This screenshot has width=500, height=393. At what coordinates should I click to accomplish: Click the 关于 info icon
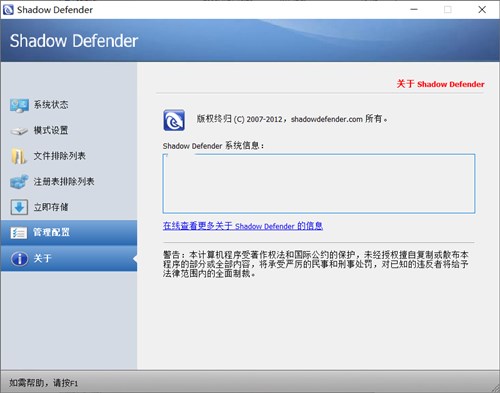tap(19, 258)
